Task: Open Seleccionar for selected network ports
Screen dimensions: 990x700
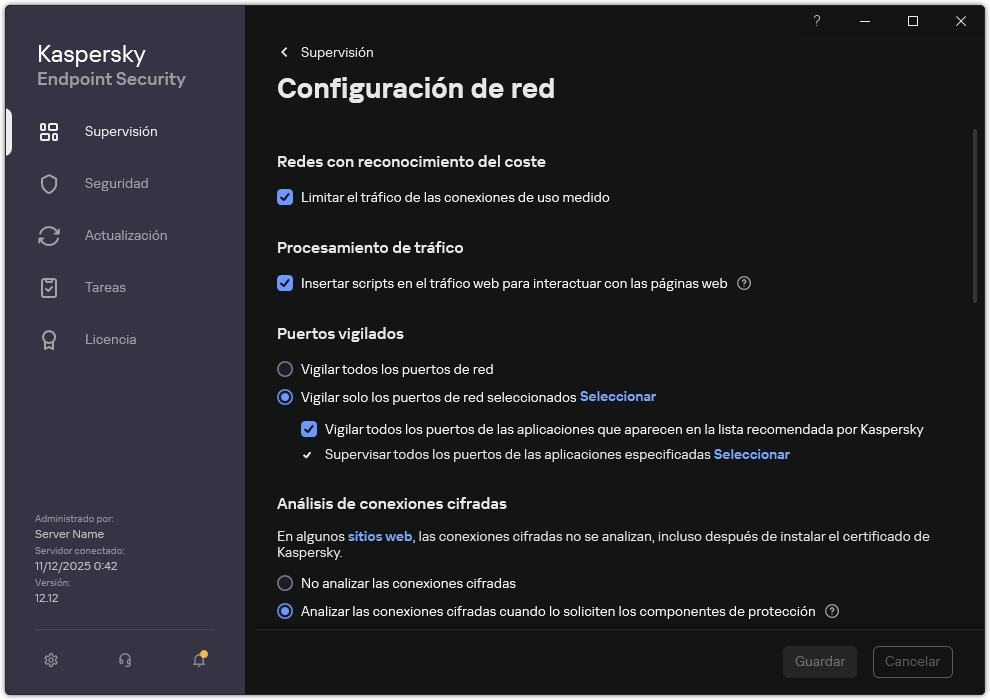Action: pyautogui.click(x=617, y=396)
